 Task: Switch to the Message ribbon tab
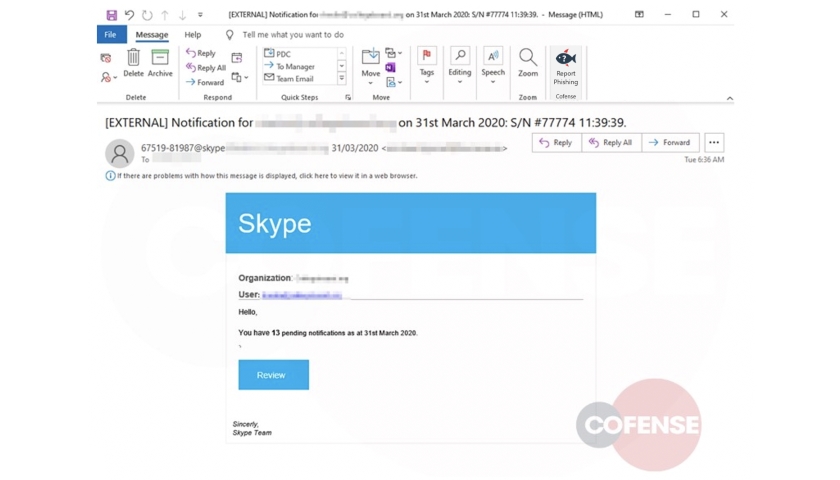[152, 34]
